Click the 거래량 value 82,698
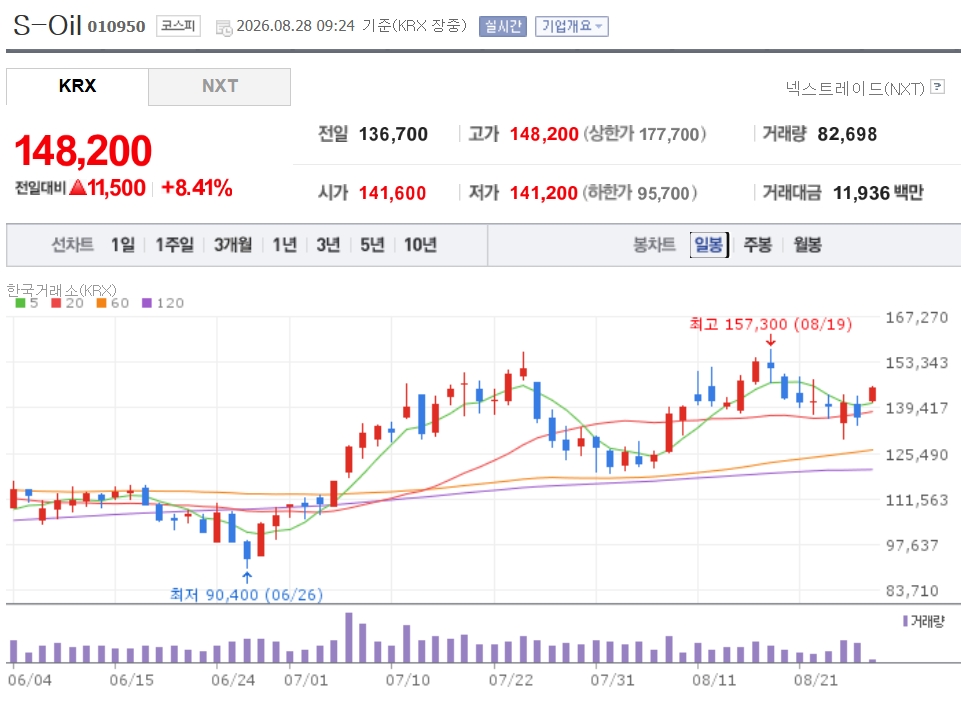Screen dimensions: 961x702 847,134
